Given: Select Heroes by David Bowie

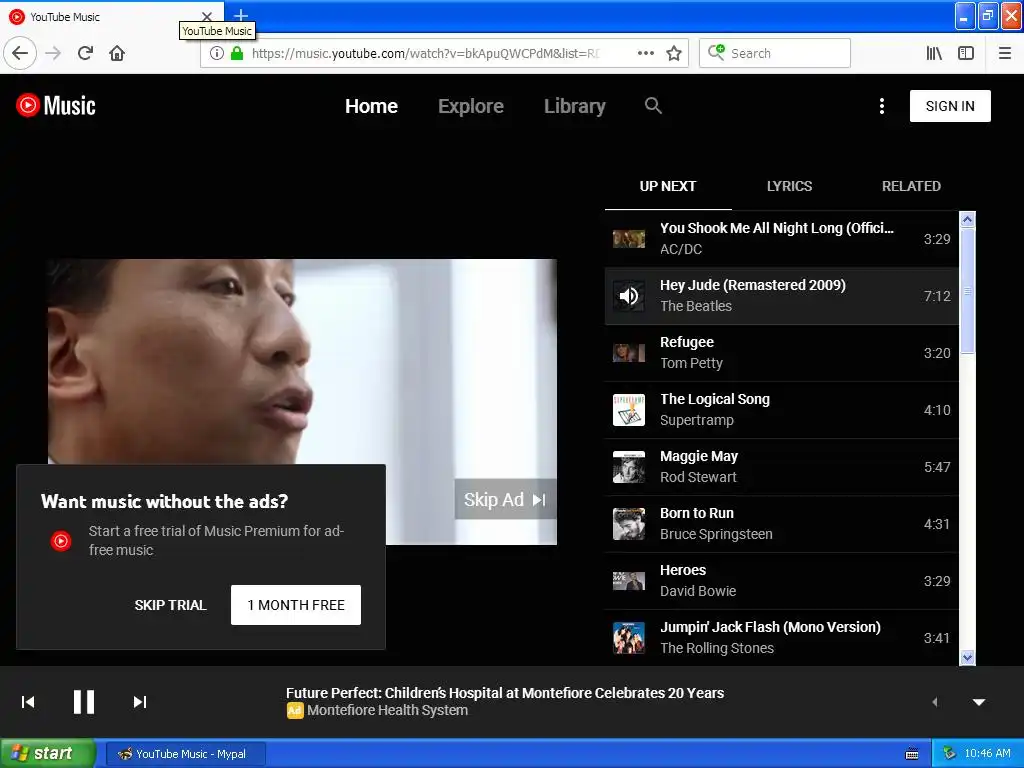Looking at the screenshot, I should (x=781, y=581).
